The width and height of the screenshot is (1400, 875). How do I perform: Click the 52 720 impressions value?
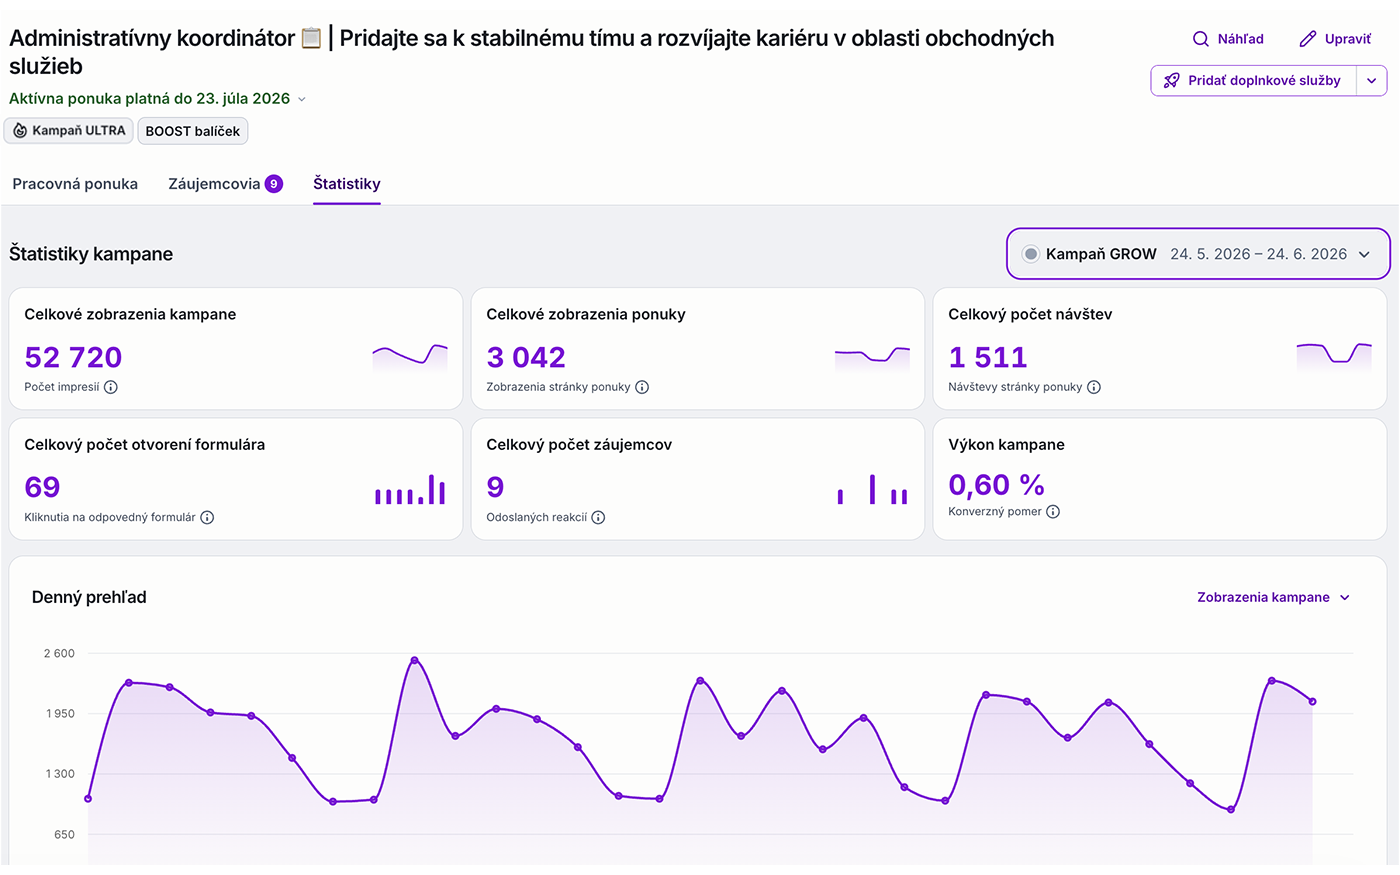[x=73, y=357]
